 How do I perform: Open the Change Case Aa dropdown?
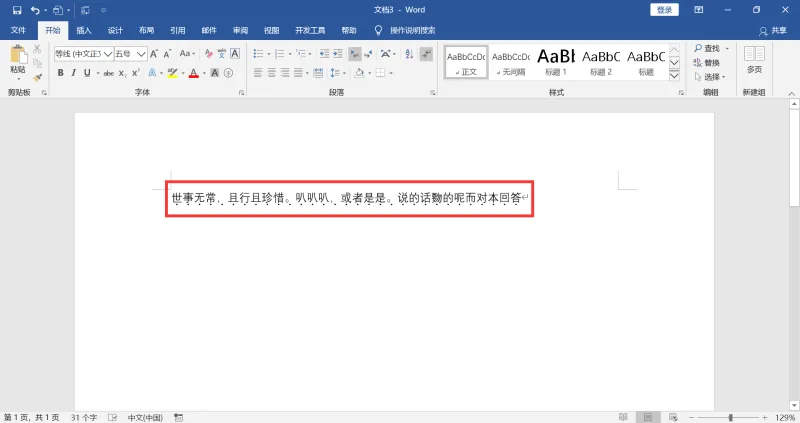pos(187,54)
